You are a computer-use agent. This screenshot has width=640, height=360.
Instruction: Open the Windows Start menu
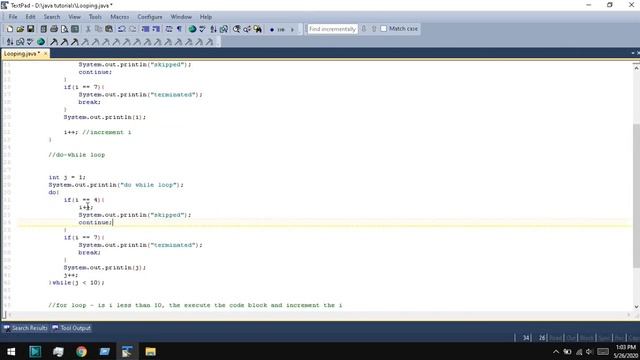pyautogui.click(x=11, y=351)
